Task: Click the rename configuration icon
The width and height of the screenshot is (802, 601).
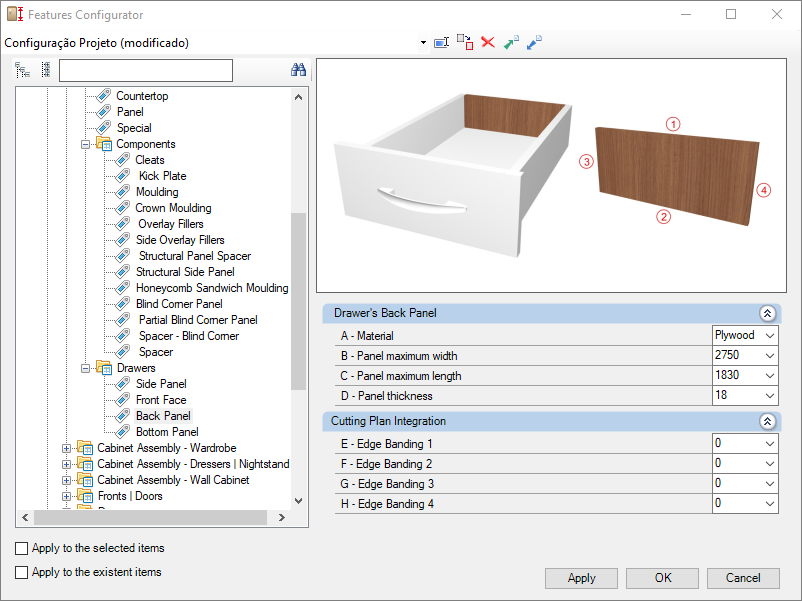Action: coord(441,43)
